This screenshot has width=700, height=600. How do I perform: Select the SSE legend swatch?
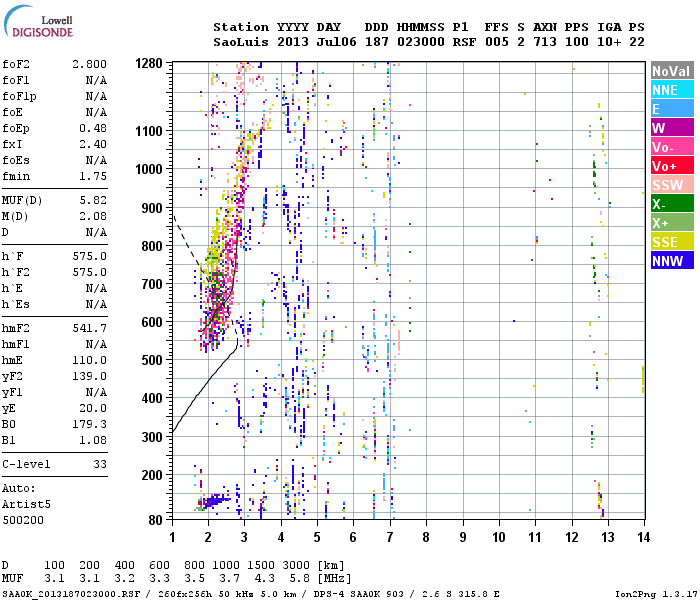point(672,242)
